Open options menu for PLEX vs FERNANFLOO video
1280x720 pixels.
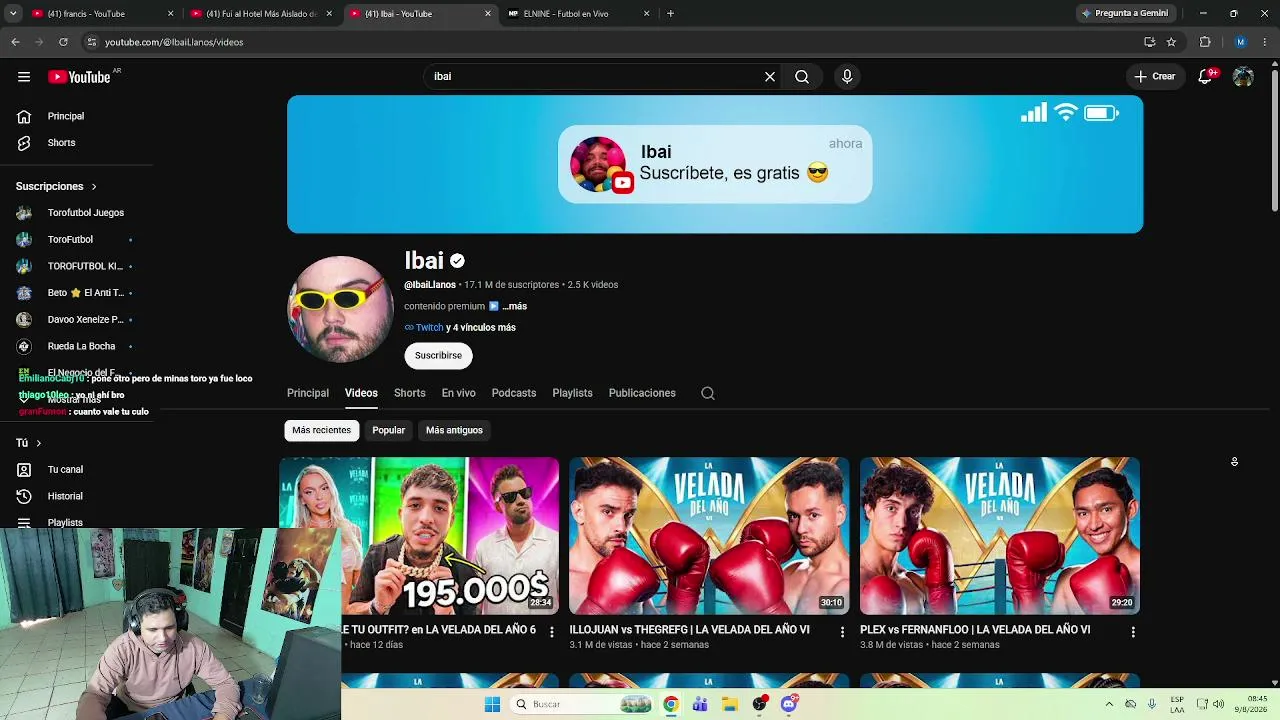pyautogui.click(x=1133, y=632)
